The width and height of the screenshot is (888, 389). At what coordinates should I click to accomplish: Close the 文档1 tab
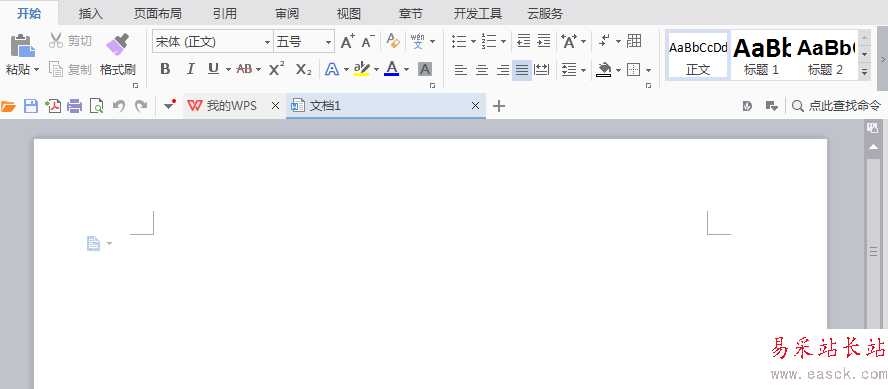pos(475,106)
